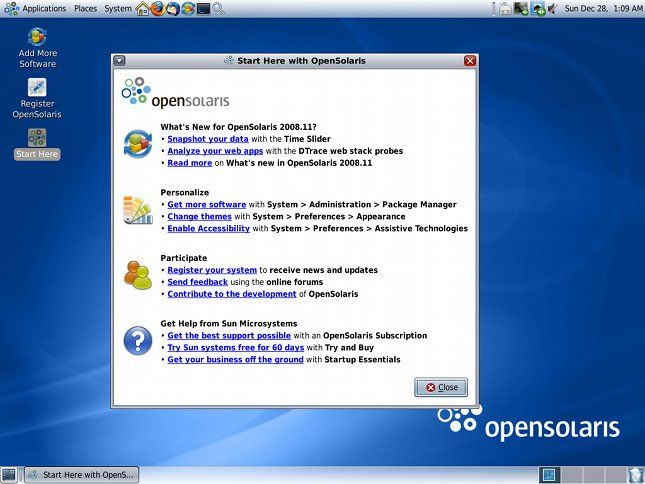The height and width of the screenshot is (484, 645).
Task: Switch to the first workspace
Action: [x=549, y=475]
